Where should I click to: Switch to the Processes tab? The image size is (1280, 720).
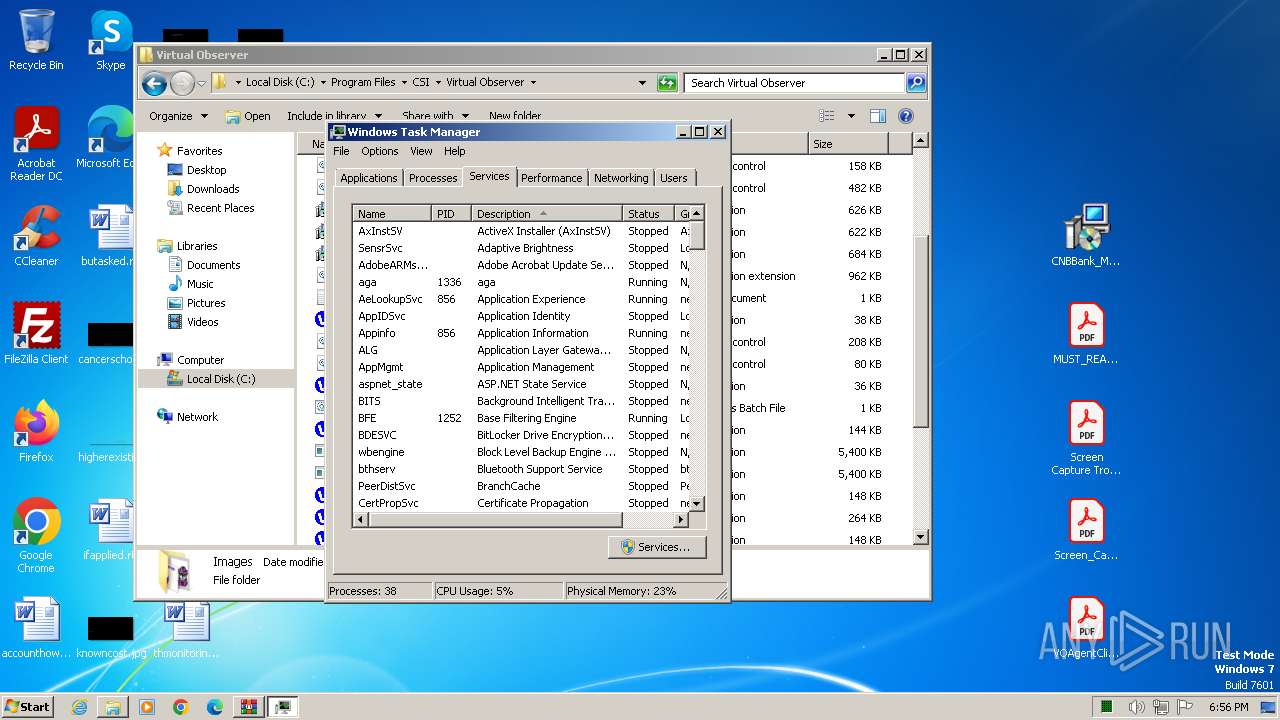coord(433,178)
